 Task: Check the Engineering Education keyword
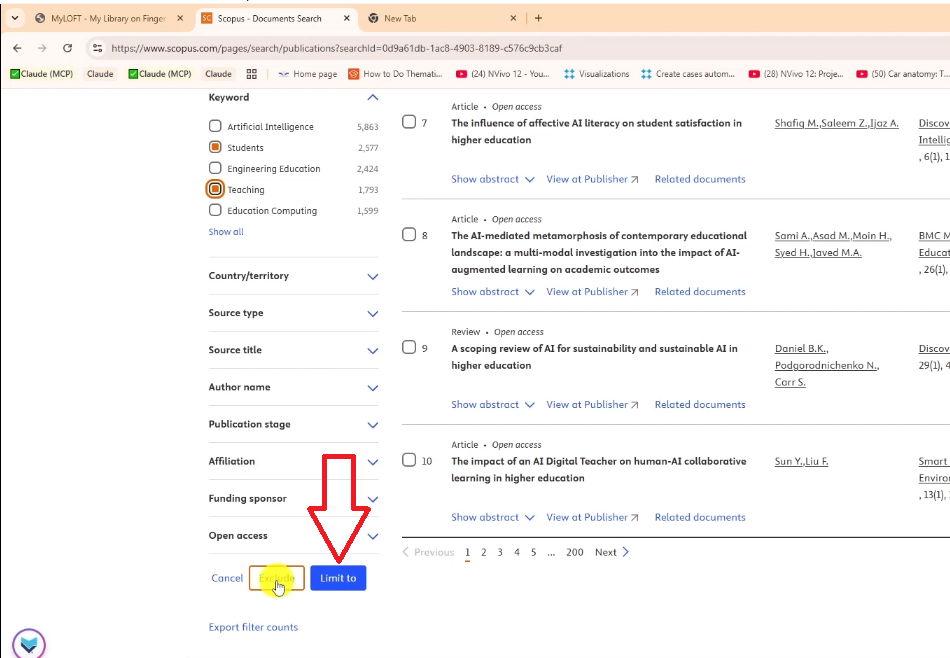215,168
